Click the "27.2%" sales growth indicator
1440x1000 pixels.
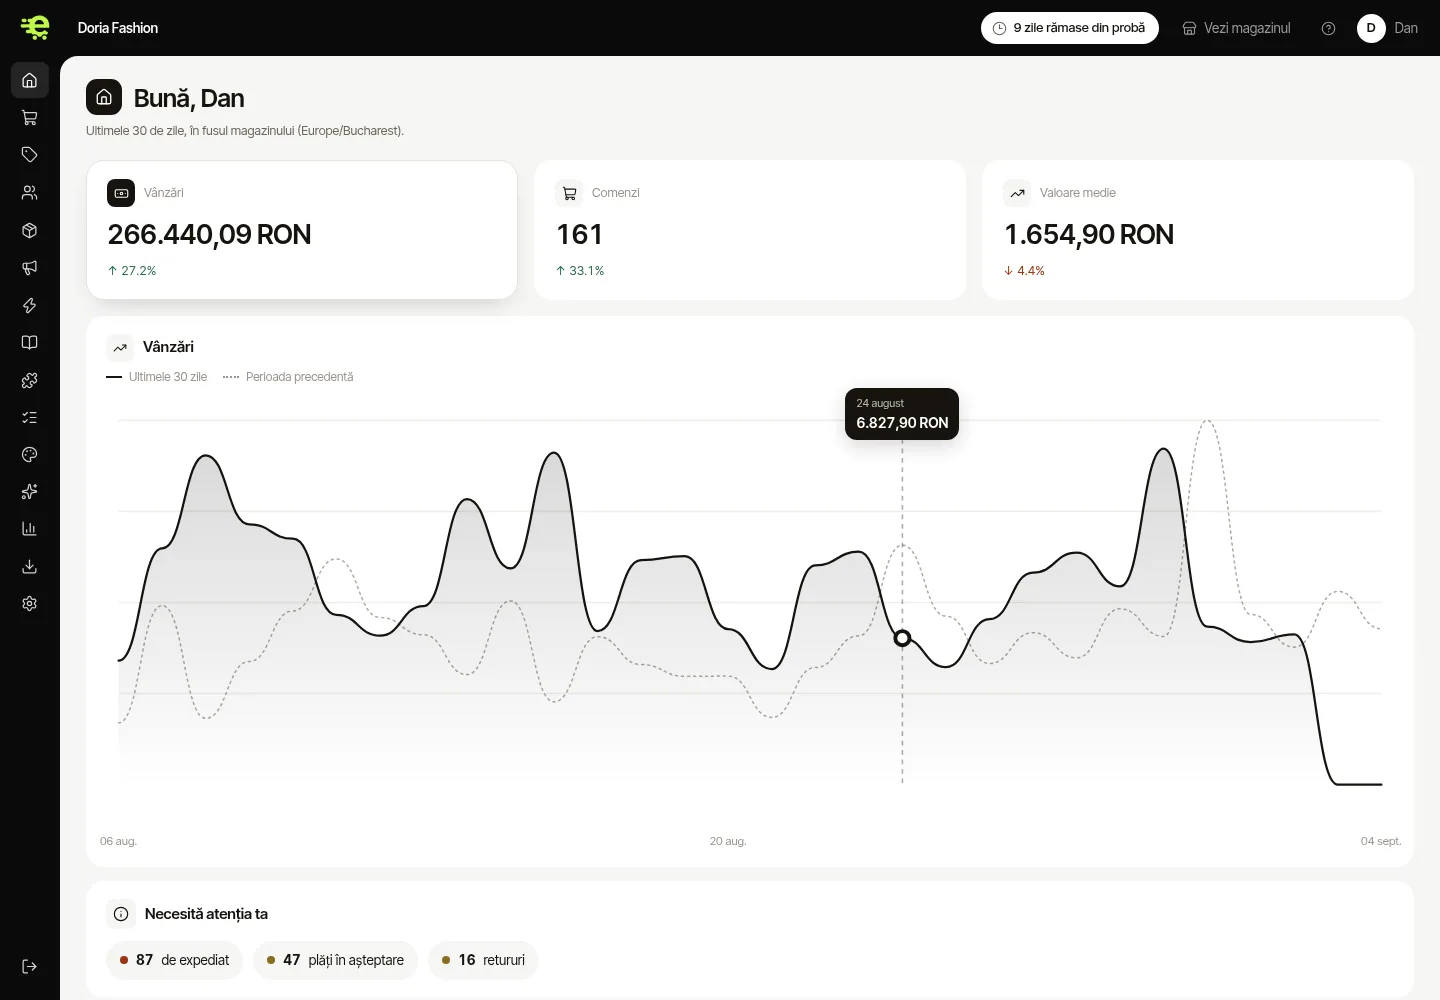point(132,271)
